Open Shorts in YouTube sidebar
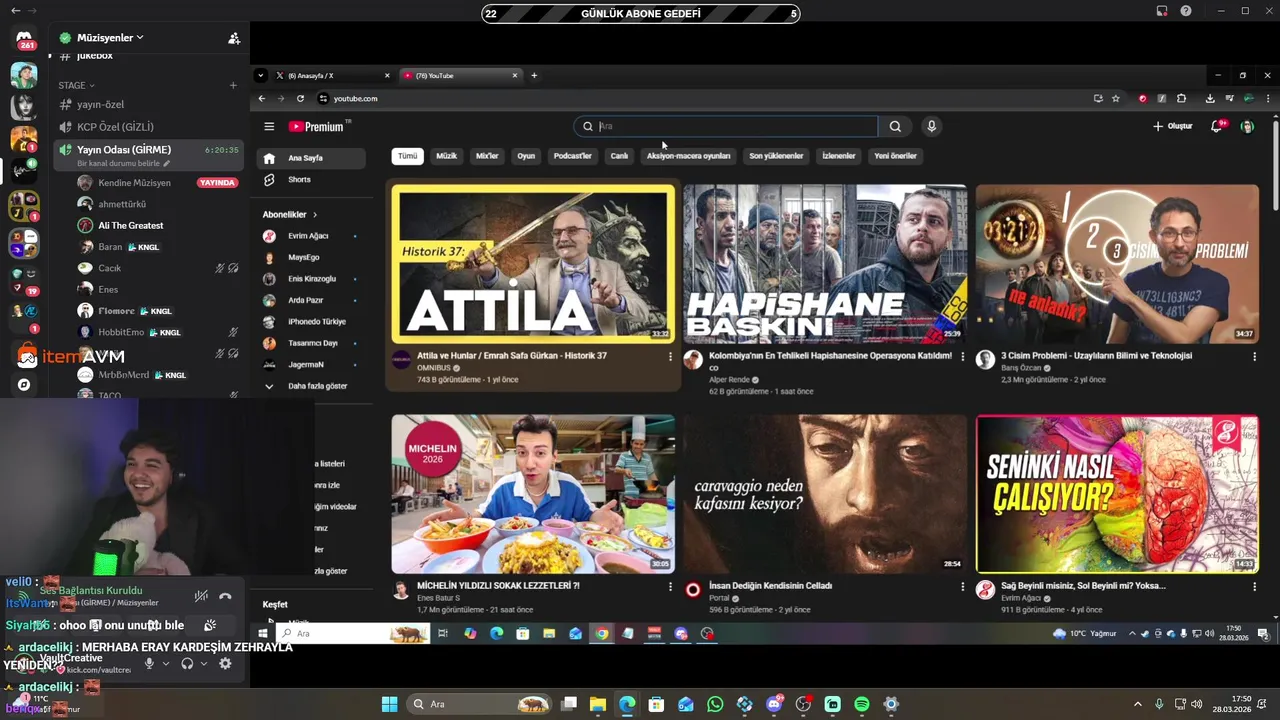 click(310, 180)
